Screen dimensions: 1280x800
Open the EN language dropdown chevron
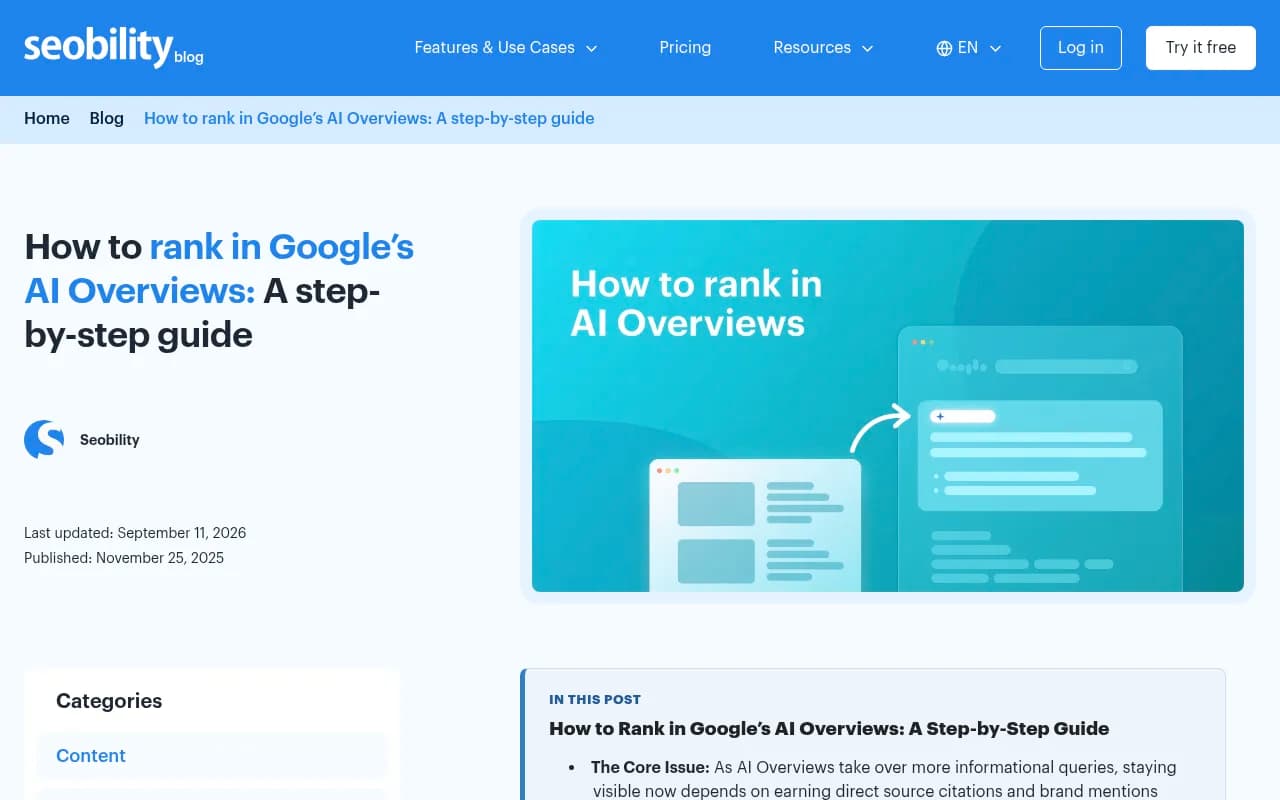[x=995, y=48]
